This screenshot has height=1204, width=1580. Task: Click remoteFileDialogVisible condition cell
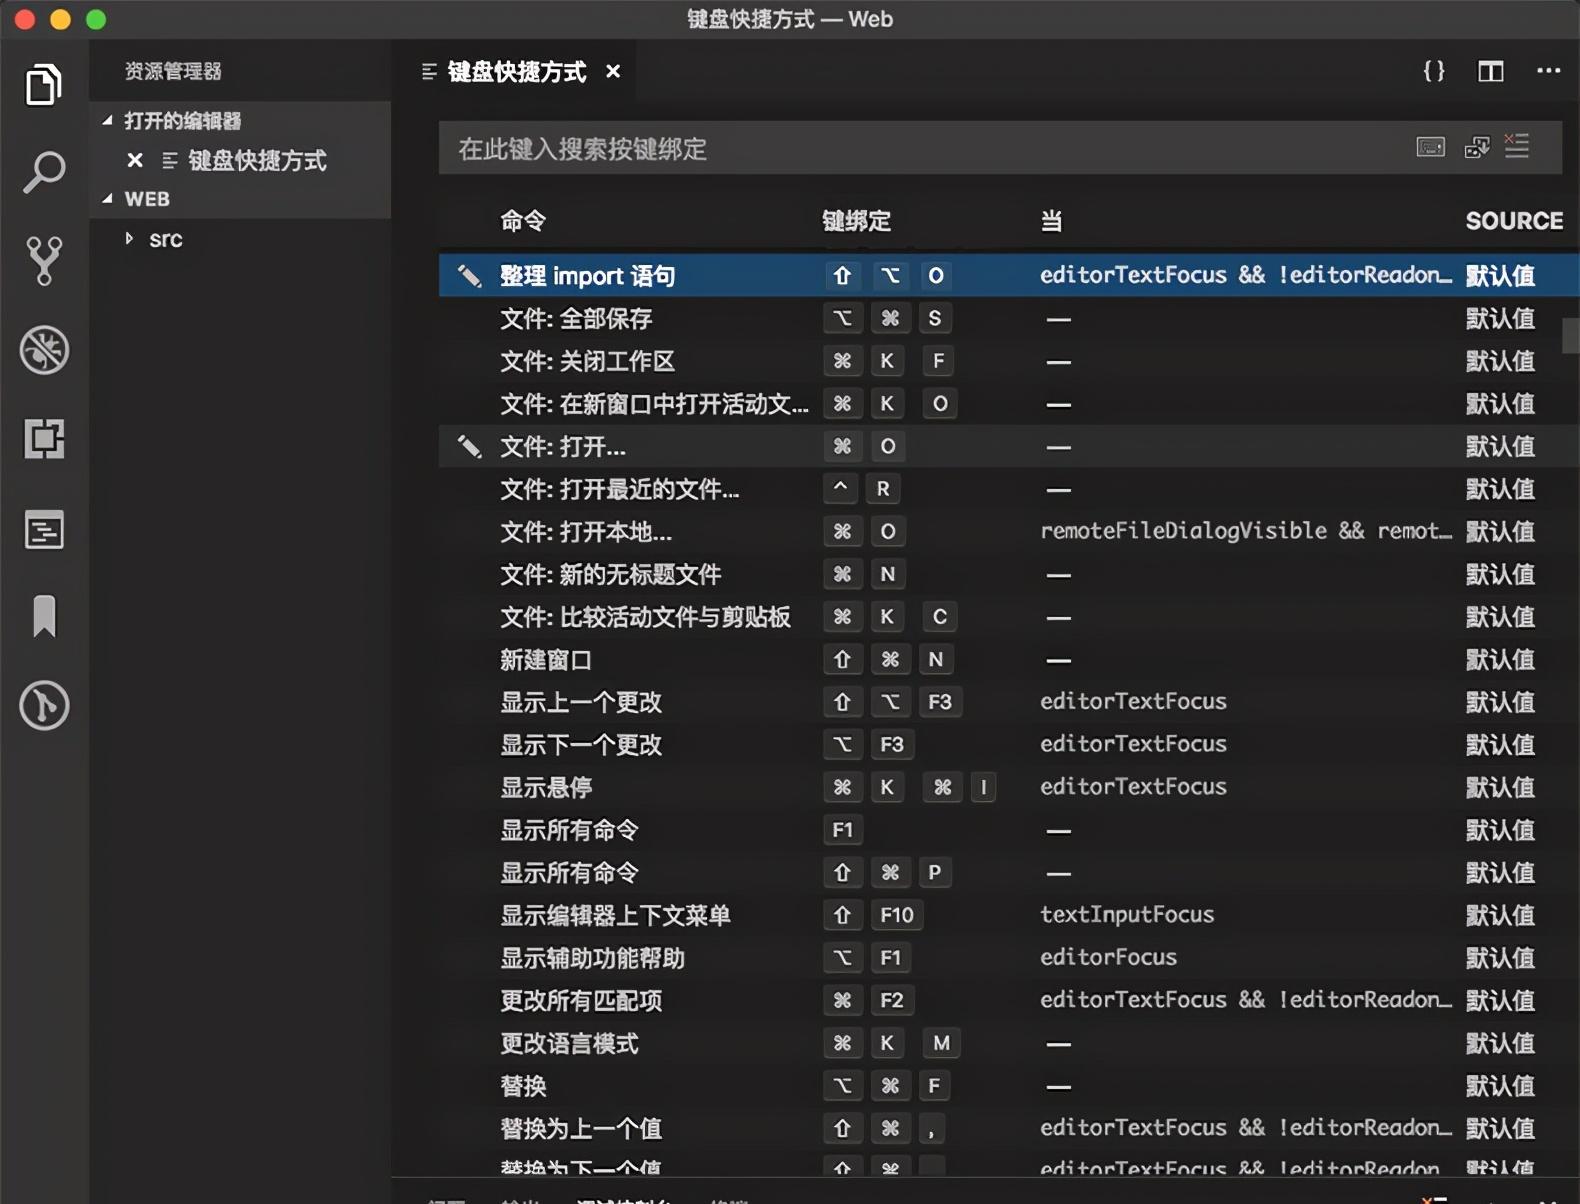tap(1246, 531)
